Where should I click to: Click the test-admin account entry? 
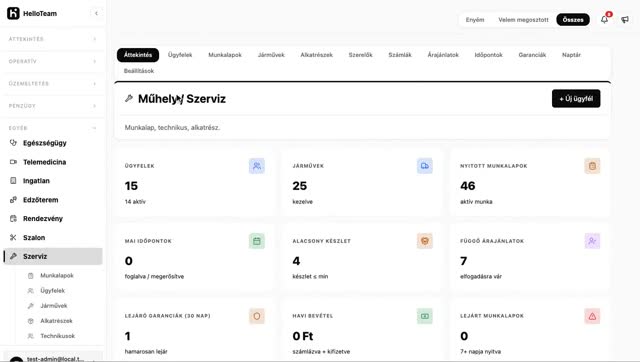click(x=53, y=358)
